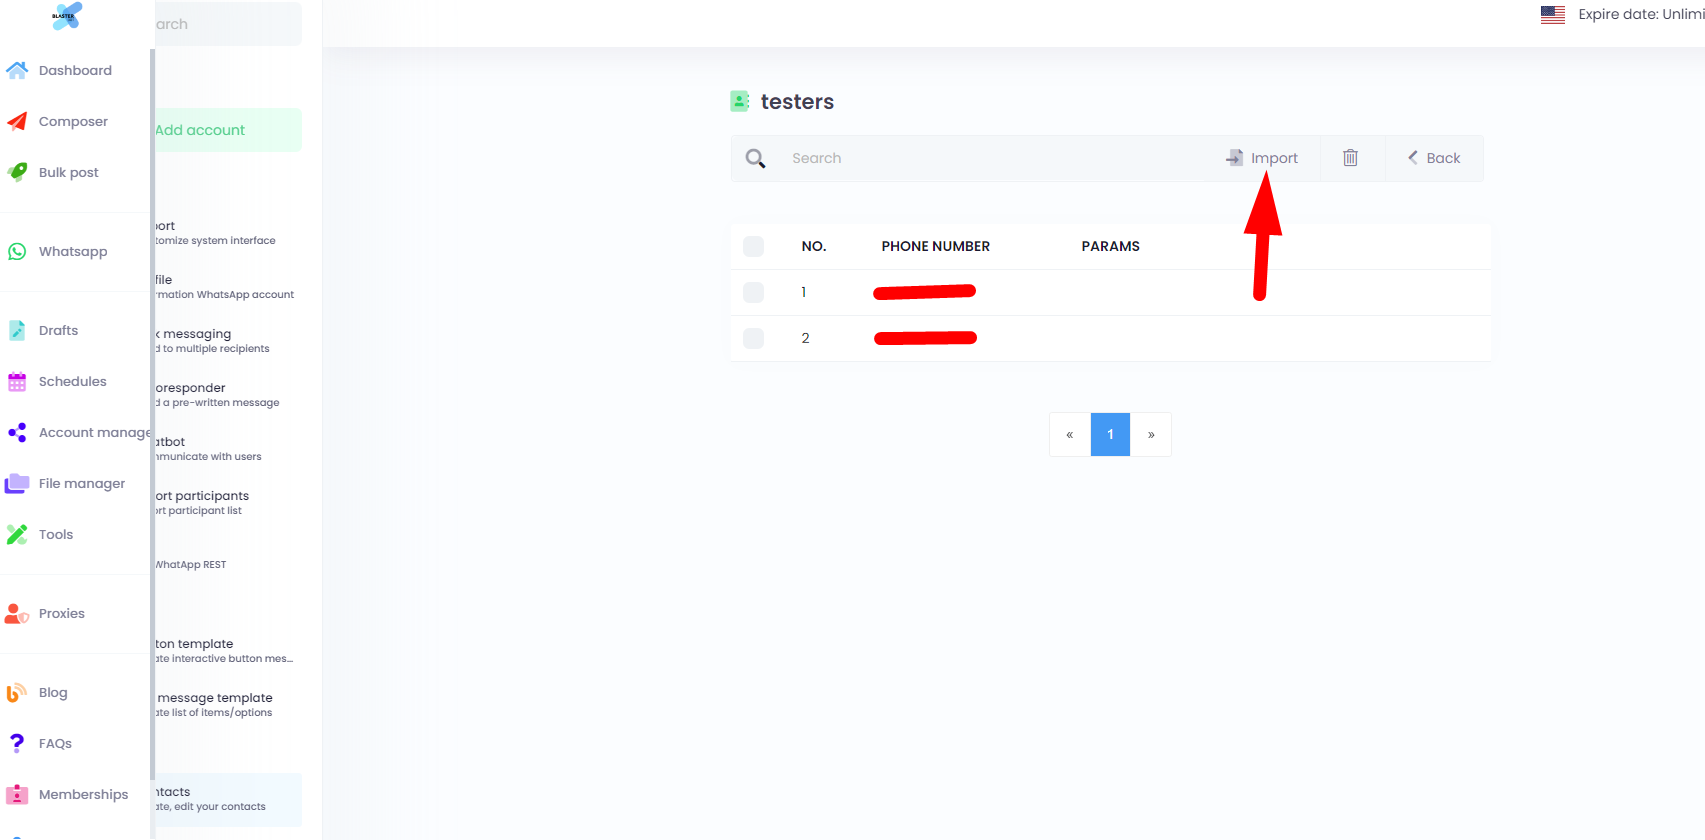The width and height of the screenshot is (1705, 840).
Task: Open the Proxies menu item
Action: click(61, 613)
